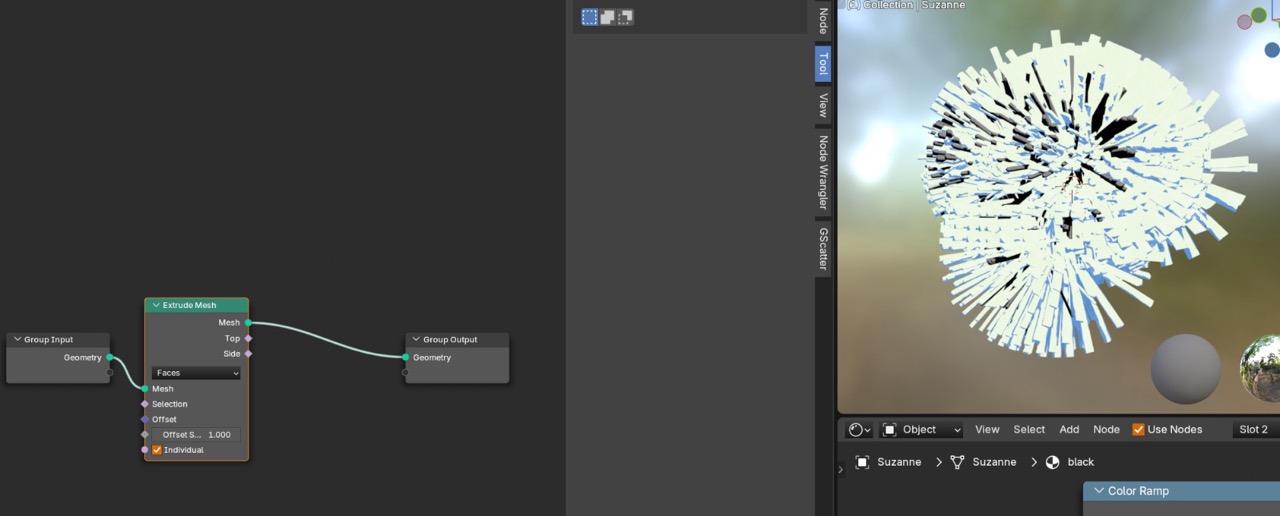Click the Offset Scale input socket
Image resolution: width=1280 pixels, height=516 pixels.
tap(145, 435)
